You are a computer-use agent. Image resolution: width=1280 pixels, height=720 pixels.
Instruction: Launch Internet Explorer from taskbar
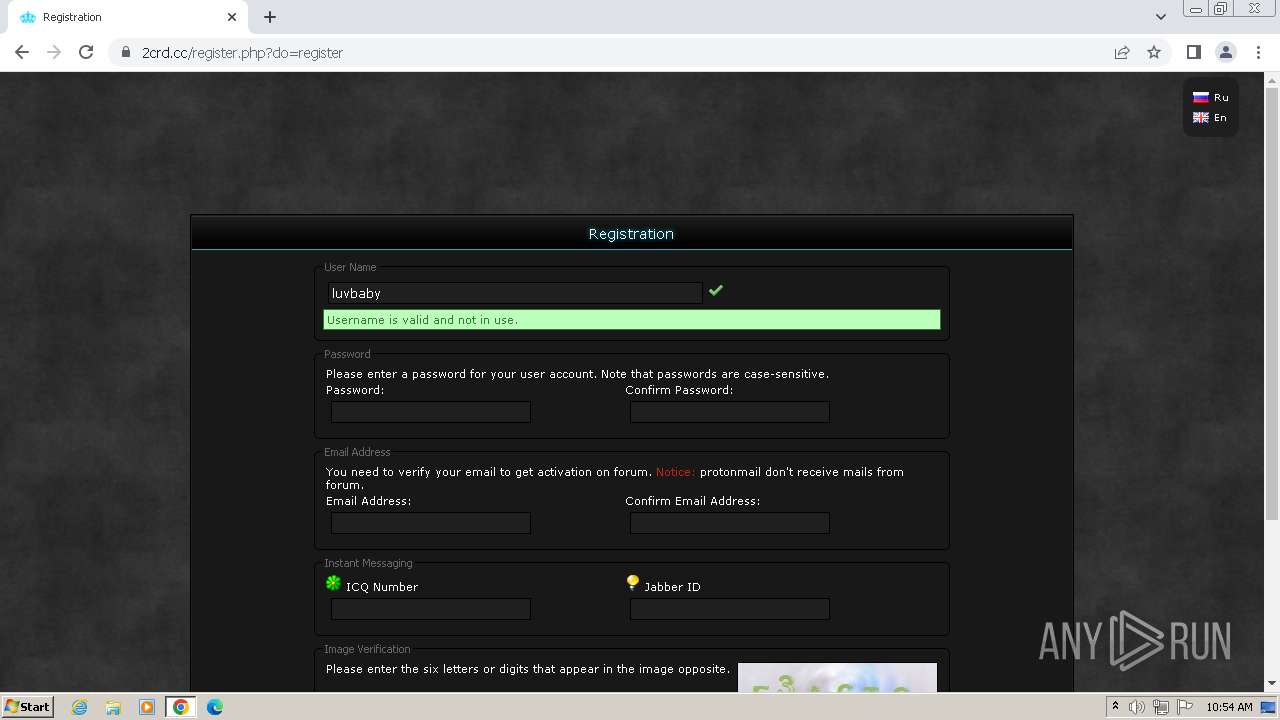pyautogui.click(x=80, y=707)
